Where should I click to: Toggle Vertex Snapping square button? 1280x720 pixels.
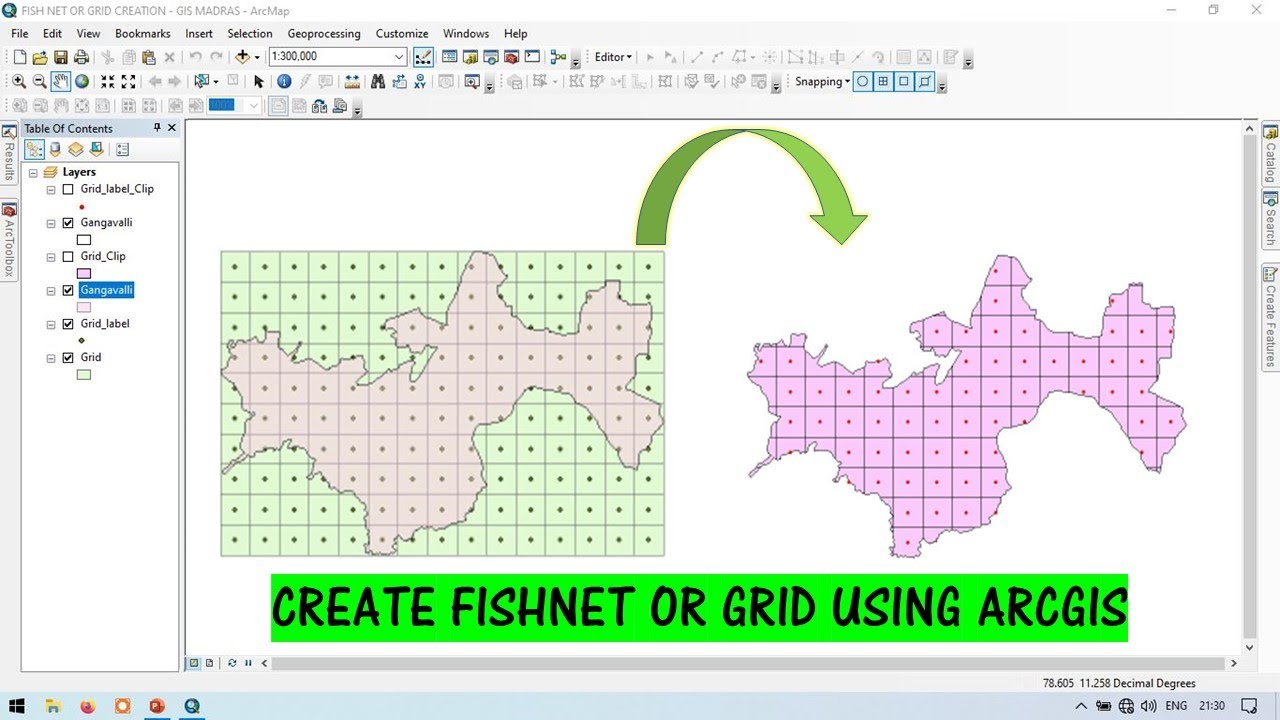pos(904,82)
